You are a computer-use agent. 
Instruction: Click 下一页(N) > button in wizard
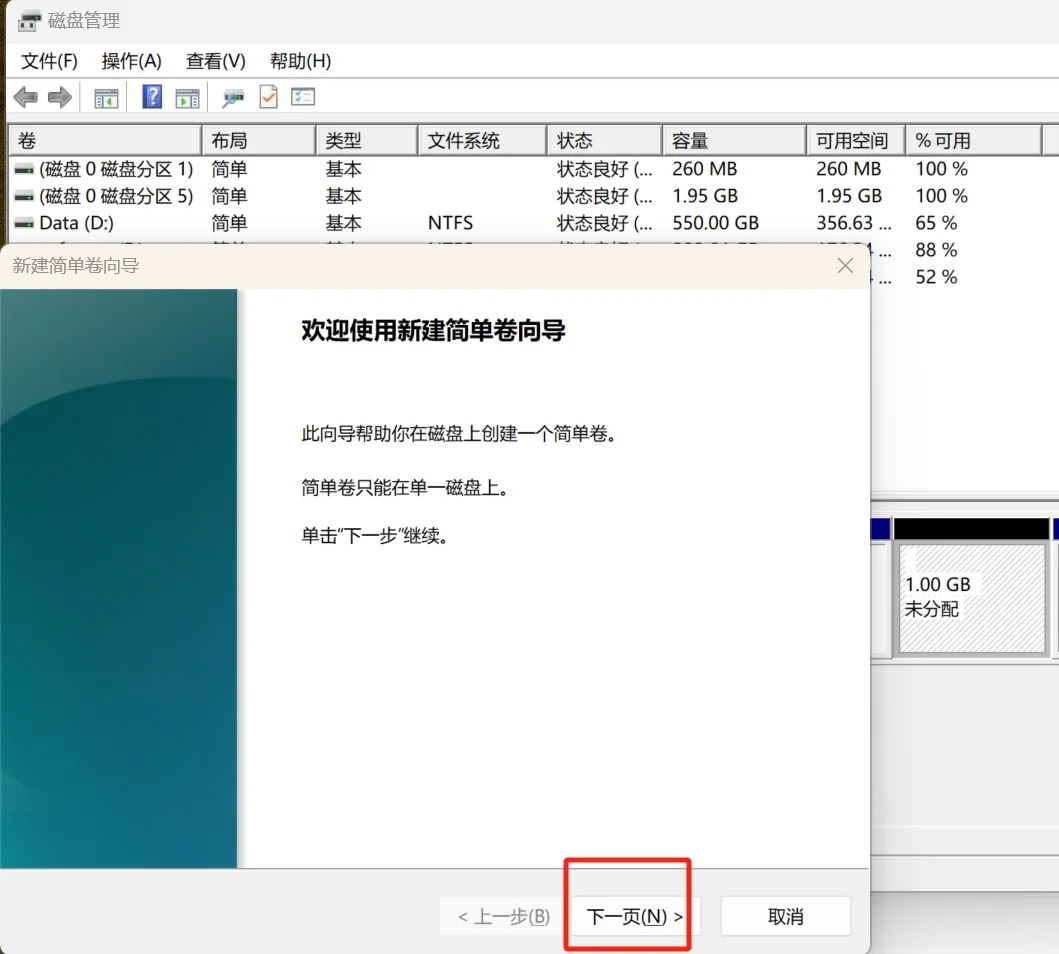635,916
